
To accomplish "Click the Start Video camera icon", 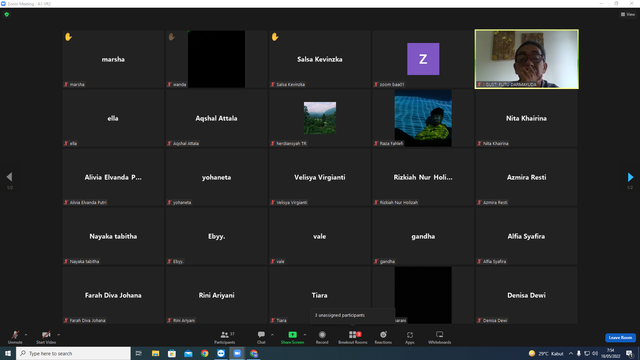I will (46, 335).
